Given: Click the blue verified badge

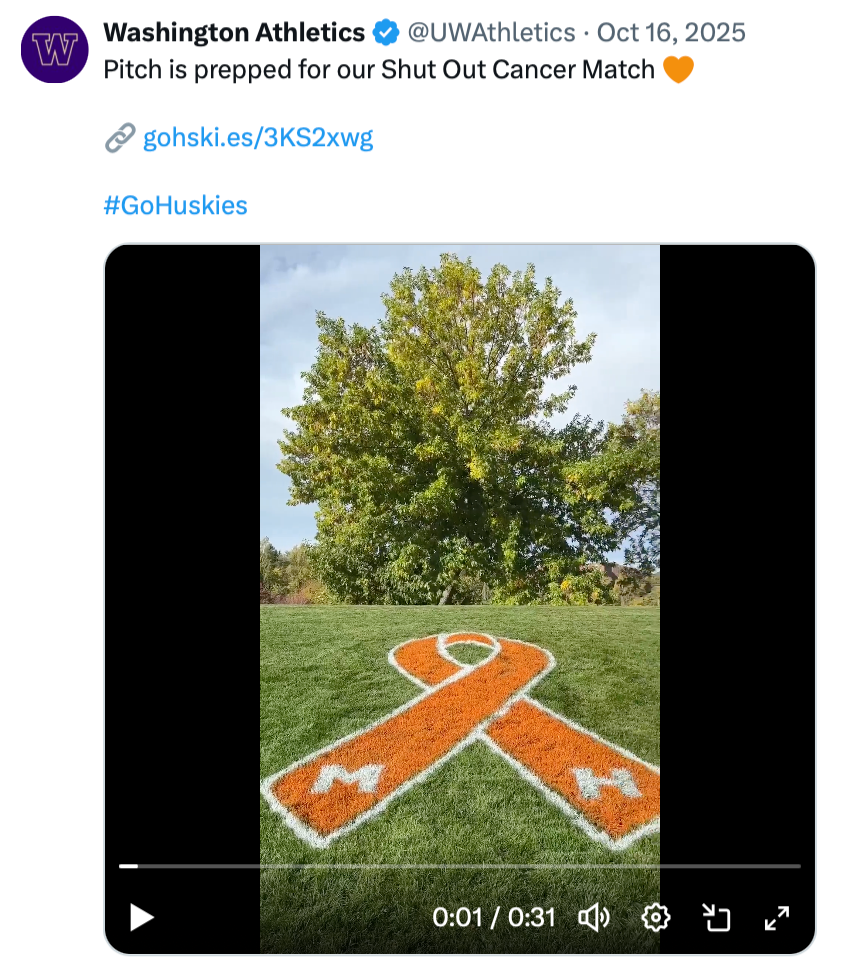Looking at the screenshot, I should (x=385, y=33).
